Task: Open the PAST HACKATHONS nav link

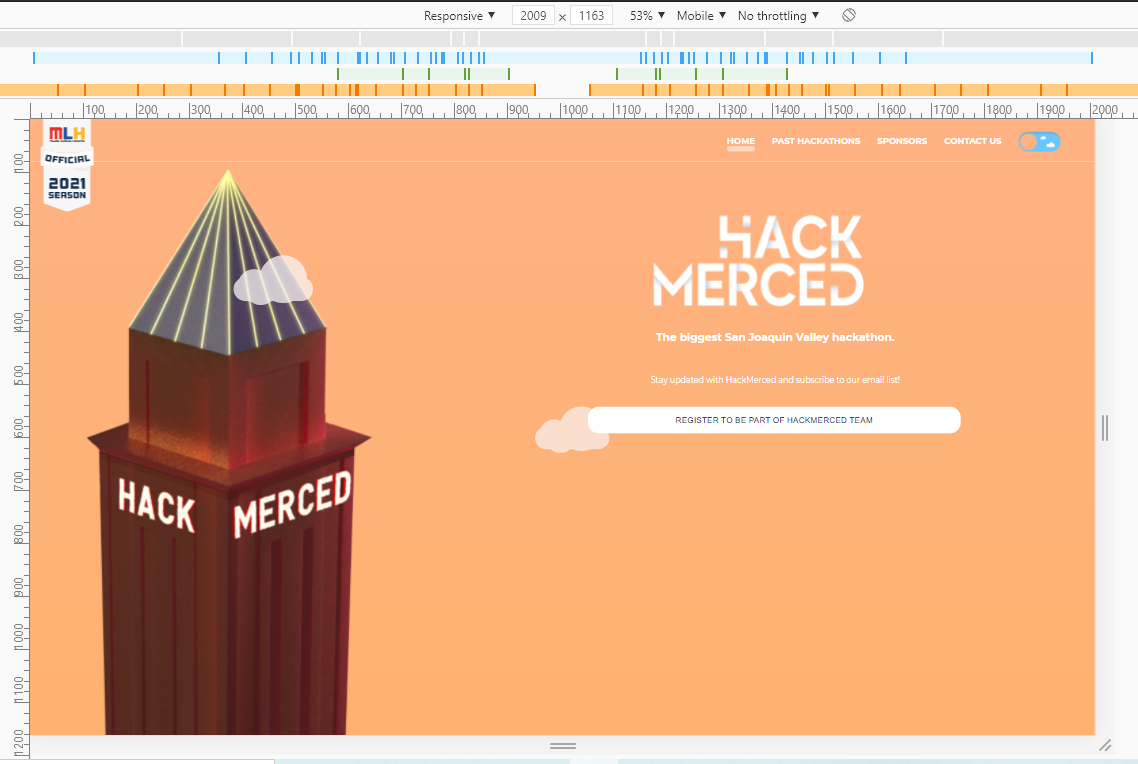Action: click(816, 141)
